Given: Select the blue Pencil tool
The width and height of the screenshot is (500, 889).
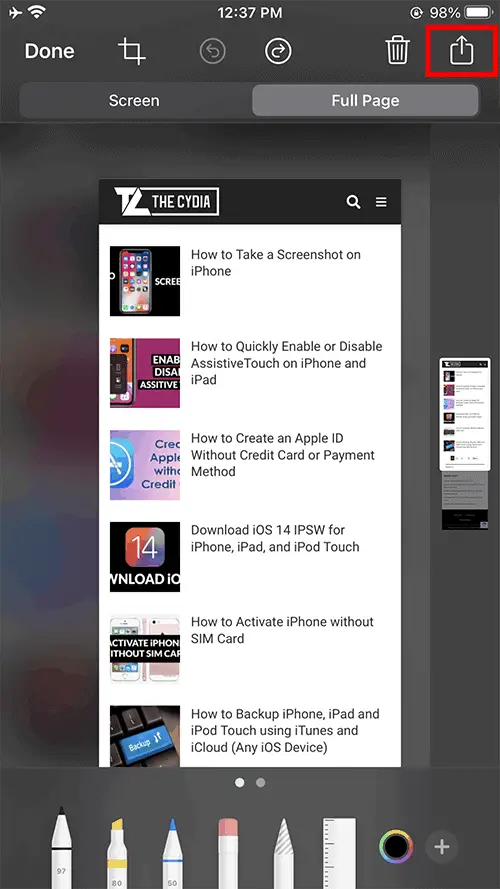Looking at the screenshot, I should 172,853.
